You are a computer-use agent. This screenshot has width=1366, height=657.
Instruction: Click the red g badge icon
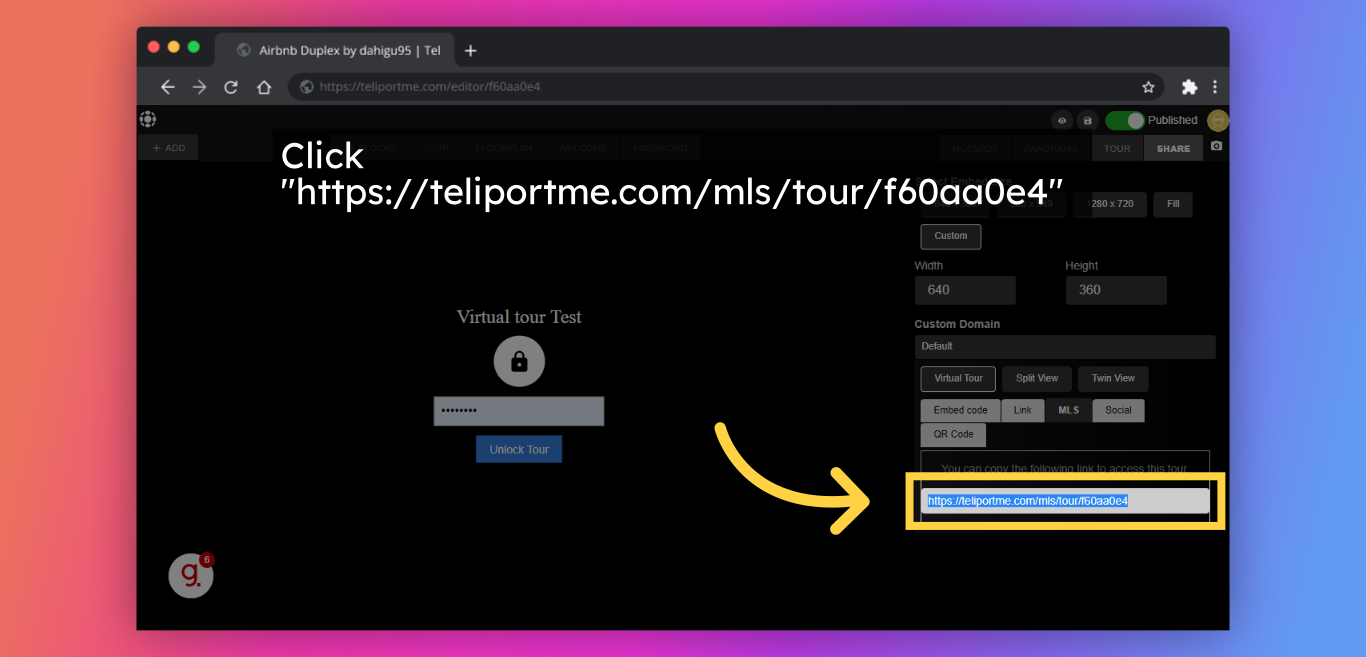click(191, 575)
